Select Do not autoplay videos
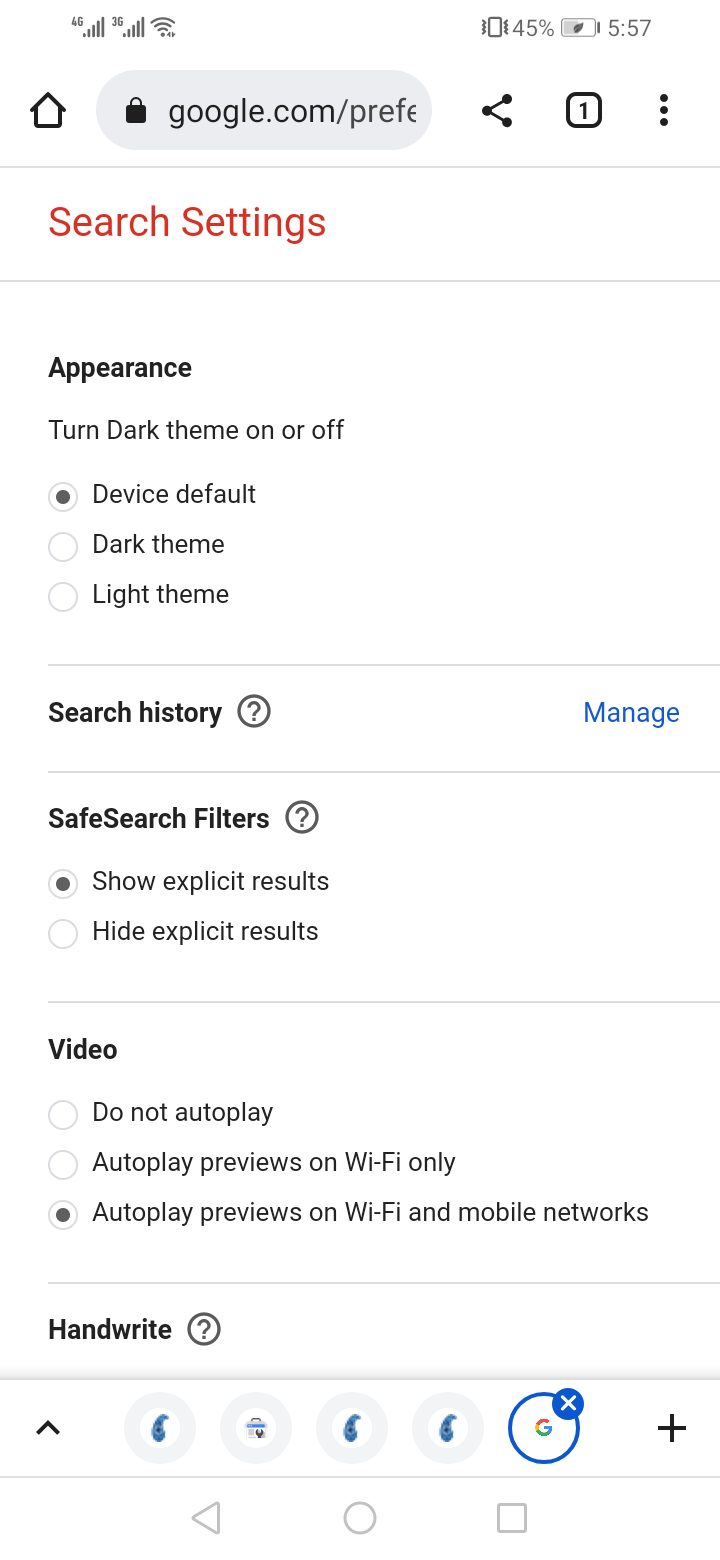The height and width of the screenshot is (1560, 720). pyautogui.click(x=63, y=1114)
